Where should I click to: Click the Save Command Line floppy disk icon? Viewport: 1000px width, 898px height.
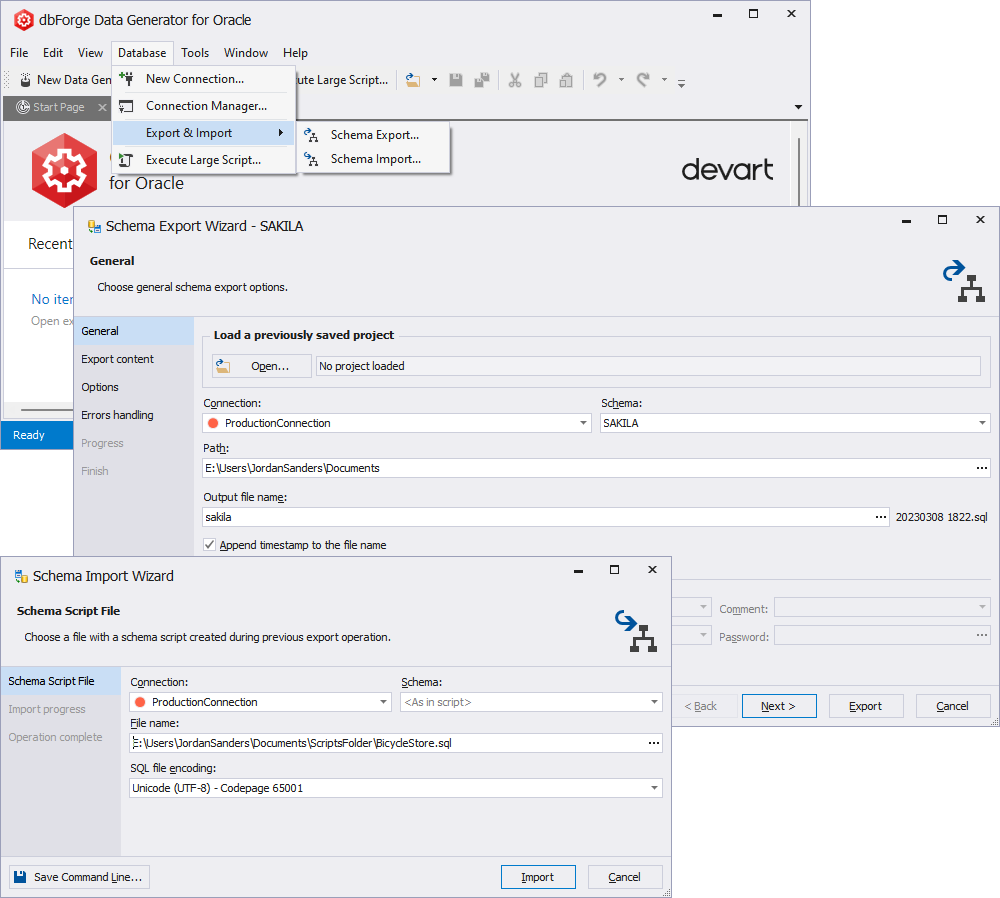[20, 877]
